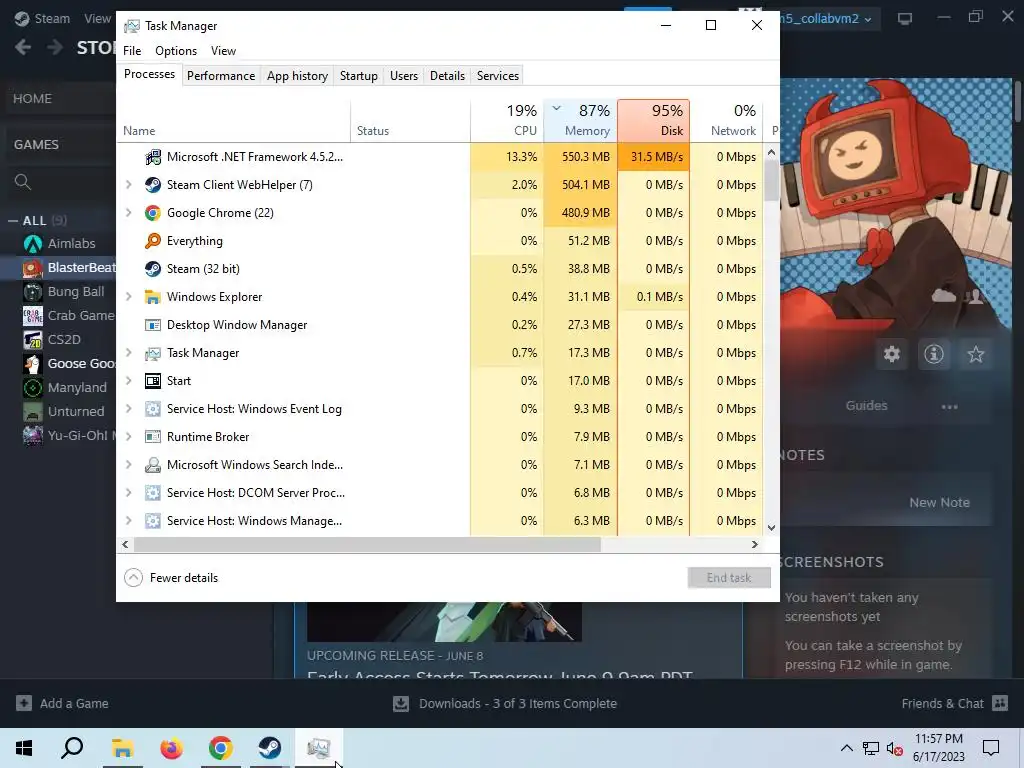Screen dimensions: 1024x768
Task: Click the Google Chrome process icon
Action: pyautogui.click(x=153, y=213)
